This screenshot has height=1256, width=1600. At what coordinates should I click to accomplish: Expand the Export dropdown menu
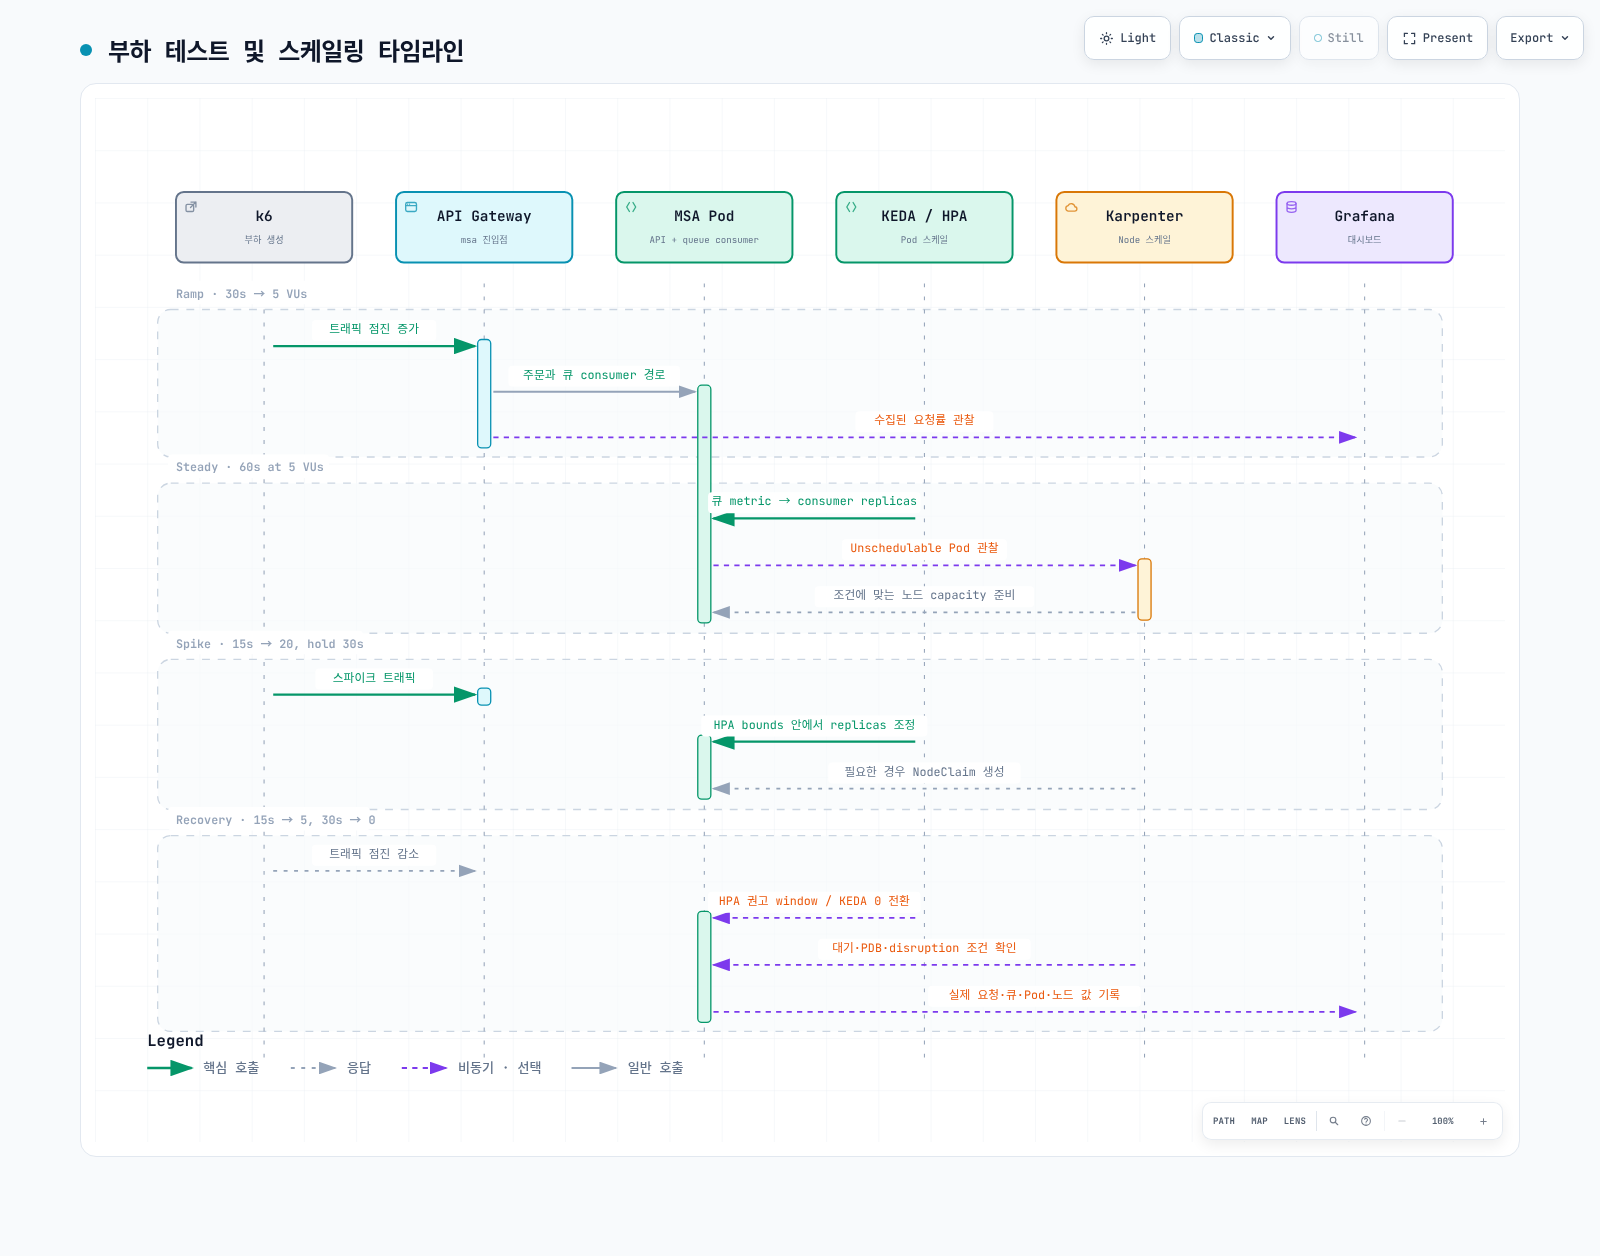1539,38
